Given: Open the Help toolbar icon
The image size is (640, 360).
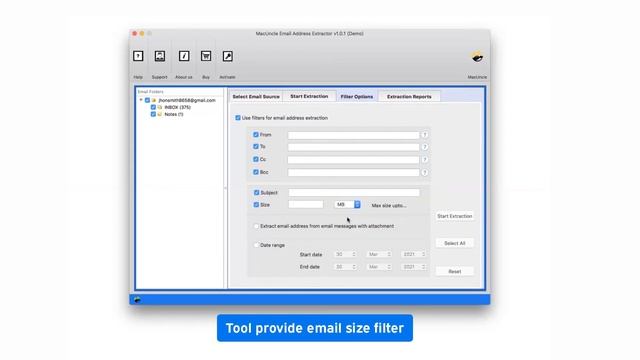Looking at the screenshot, I should coord(138,56).
